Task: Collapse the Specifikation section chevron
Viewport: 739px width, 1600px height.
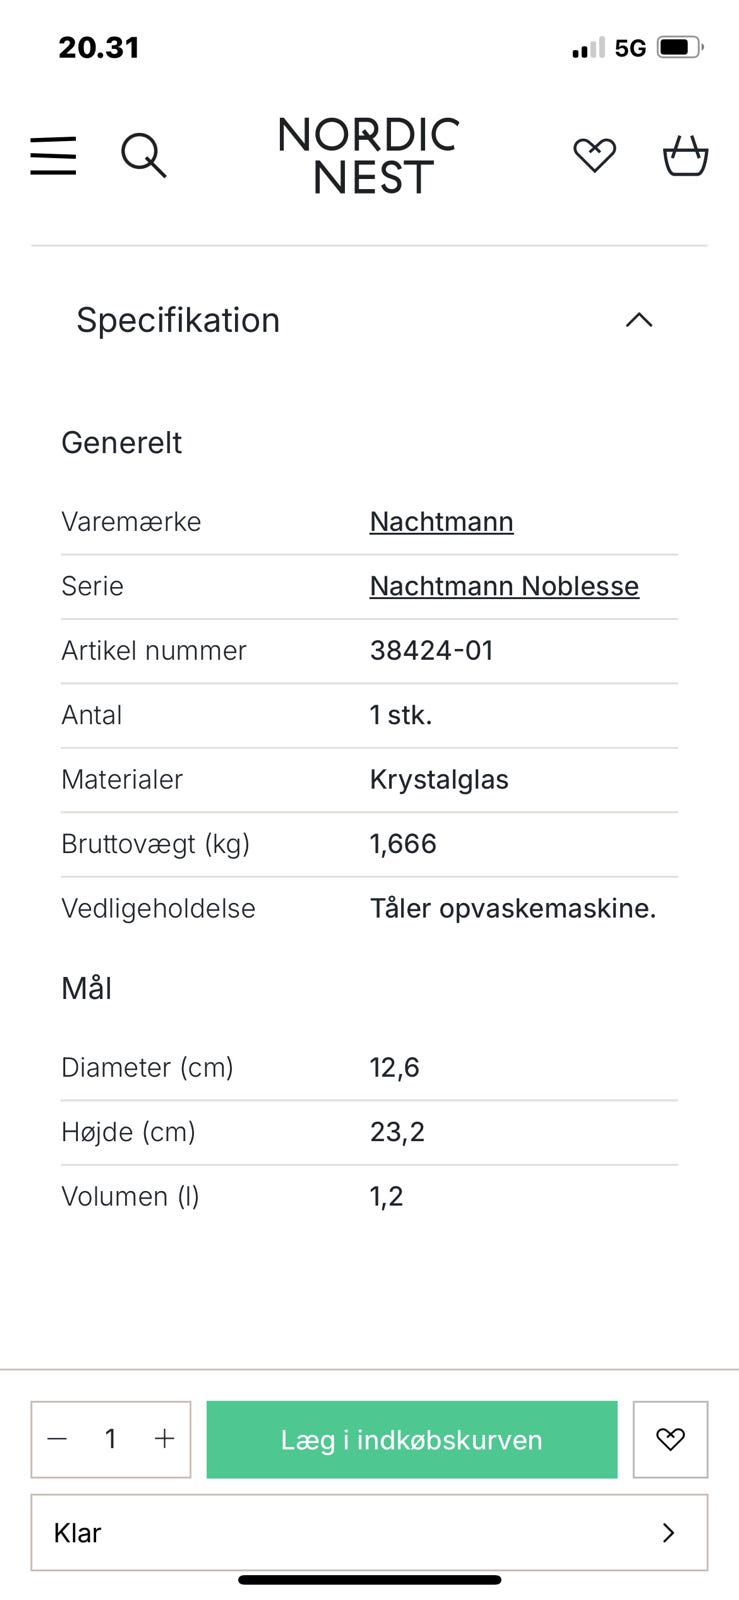Action: [638, 320]
